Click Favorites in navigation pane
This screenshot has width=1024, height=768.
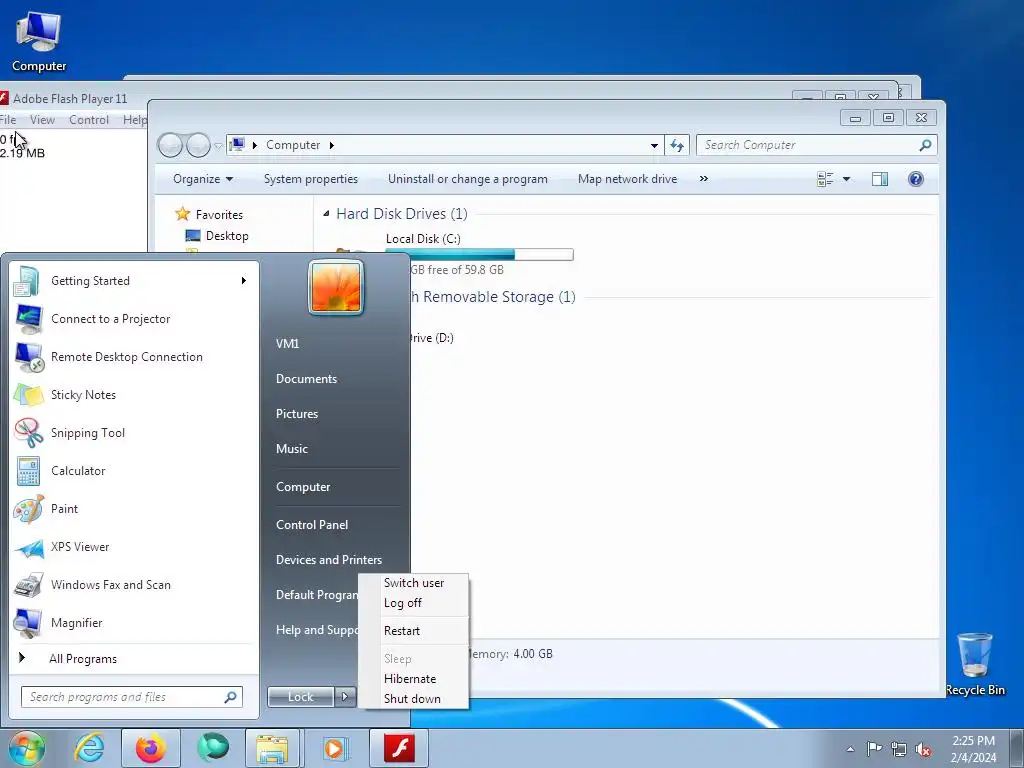pyautogui.click(x=210, y=214)
